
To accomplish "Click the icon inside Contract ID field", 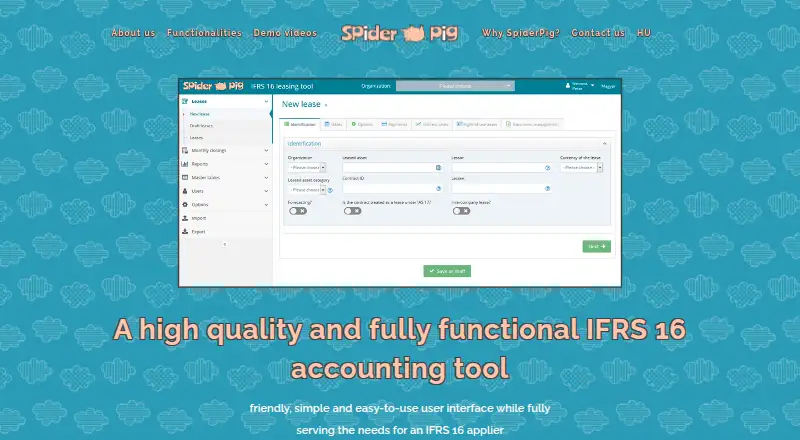I will [438, 188].
